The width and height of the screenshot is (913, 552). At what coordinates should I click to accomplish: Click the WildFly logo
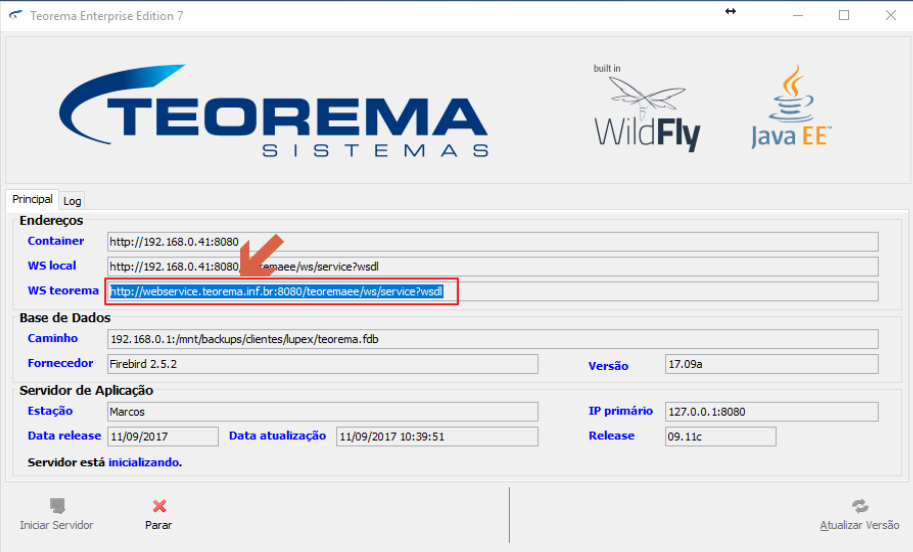(x=647, y=108)
